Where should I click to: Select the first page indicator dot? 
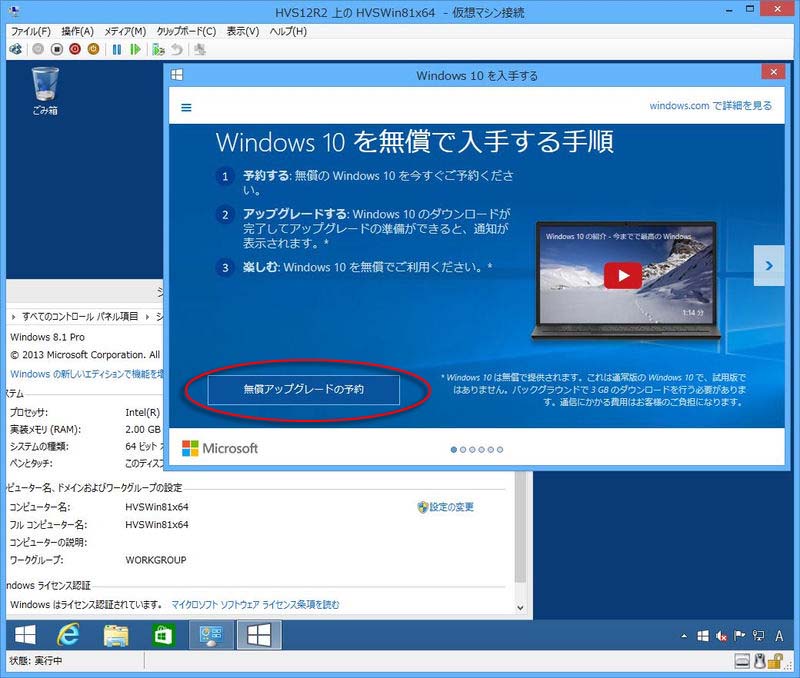[454, 449]
